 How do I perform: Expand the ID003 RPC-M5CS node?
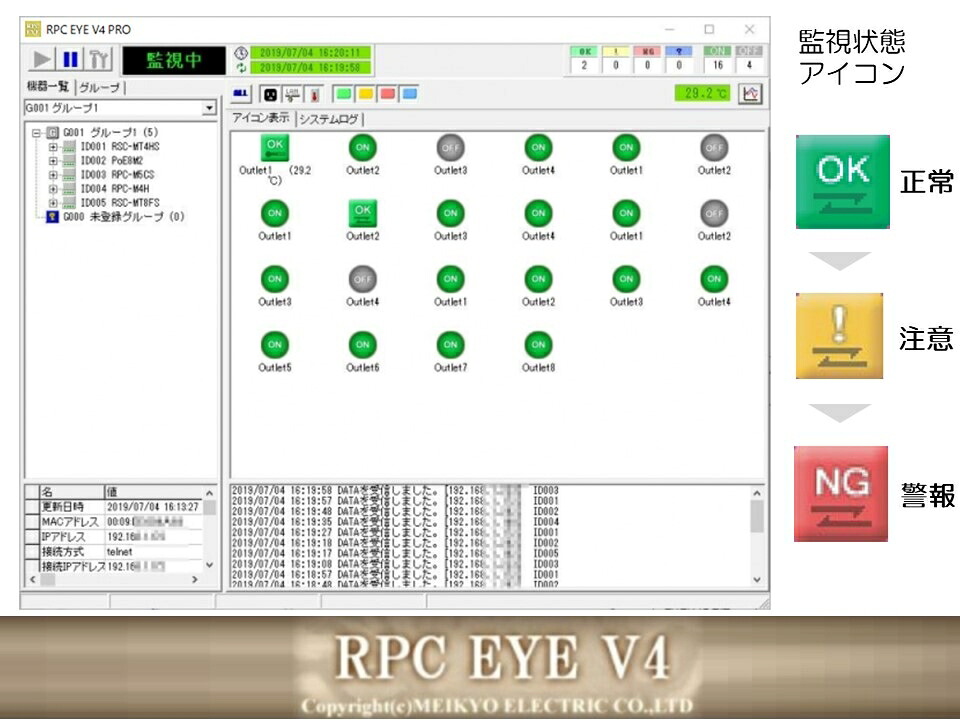pyautogui.click(x=53, y=175)
